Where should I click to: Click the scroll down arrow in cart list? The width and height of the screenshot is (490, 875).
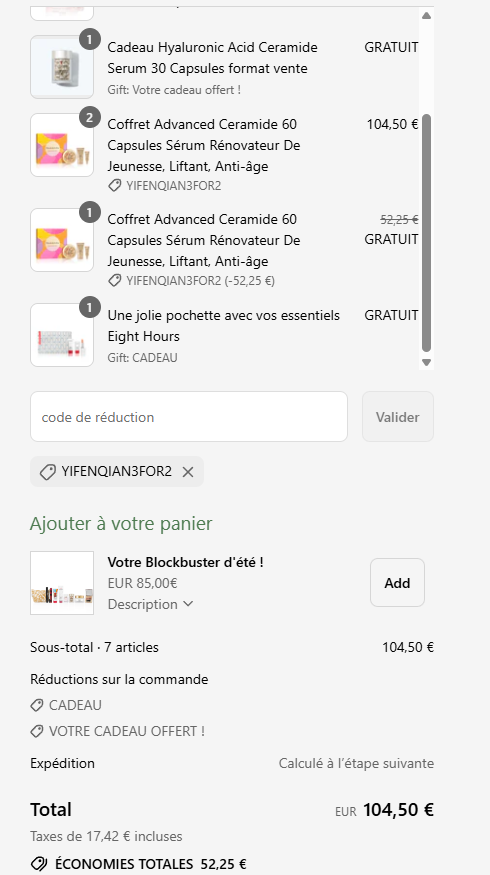(x=426, y=362)
